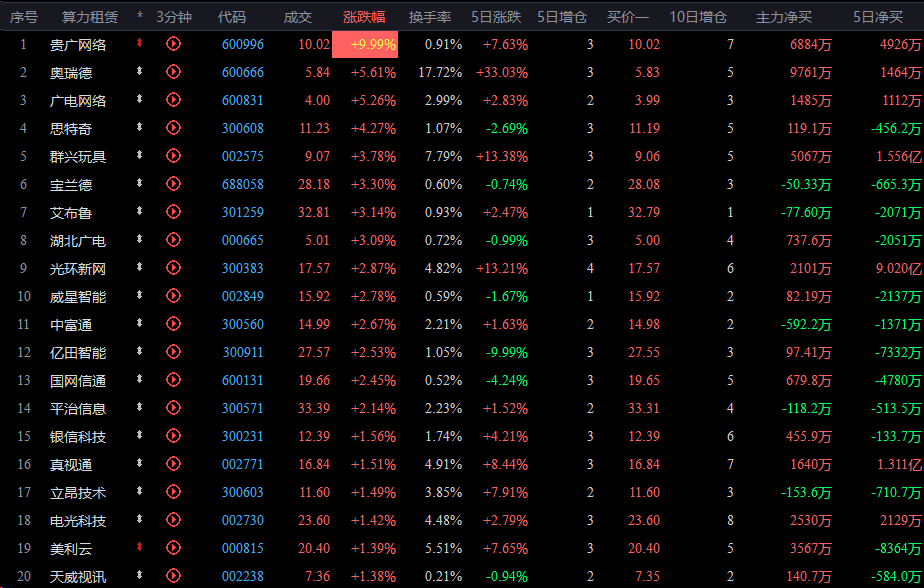This screenshot has height=588, width=924.
Task: Select the 立昂技术 row by its name
Action: 78,492
